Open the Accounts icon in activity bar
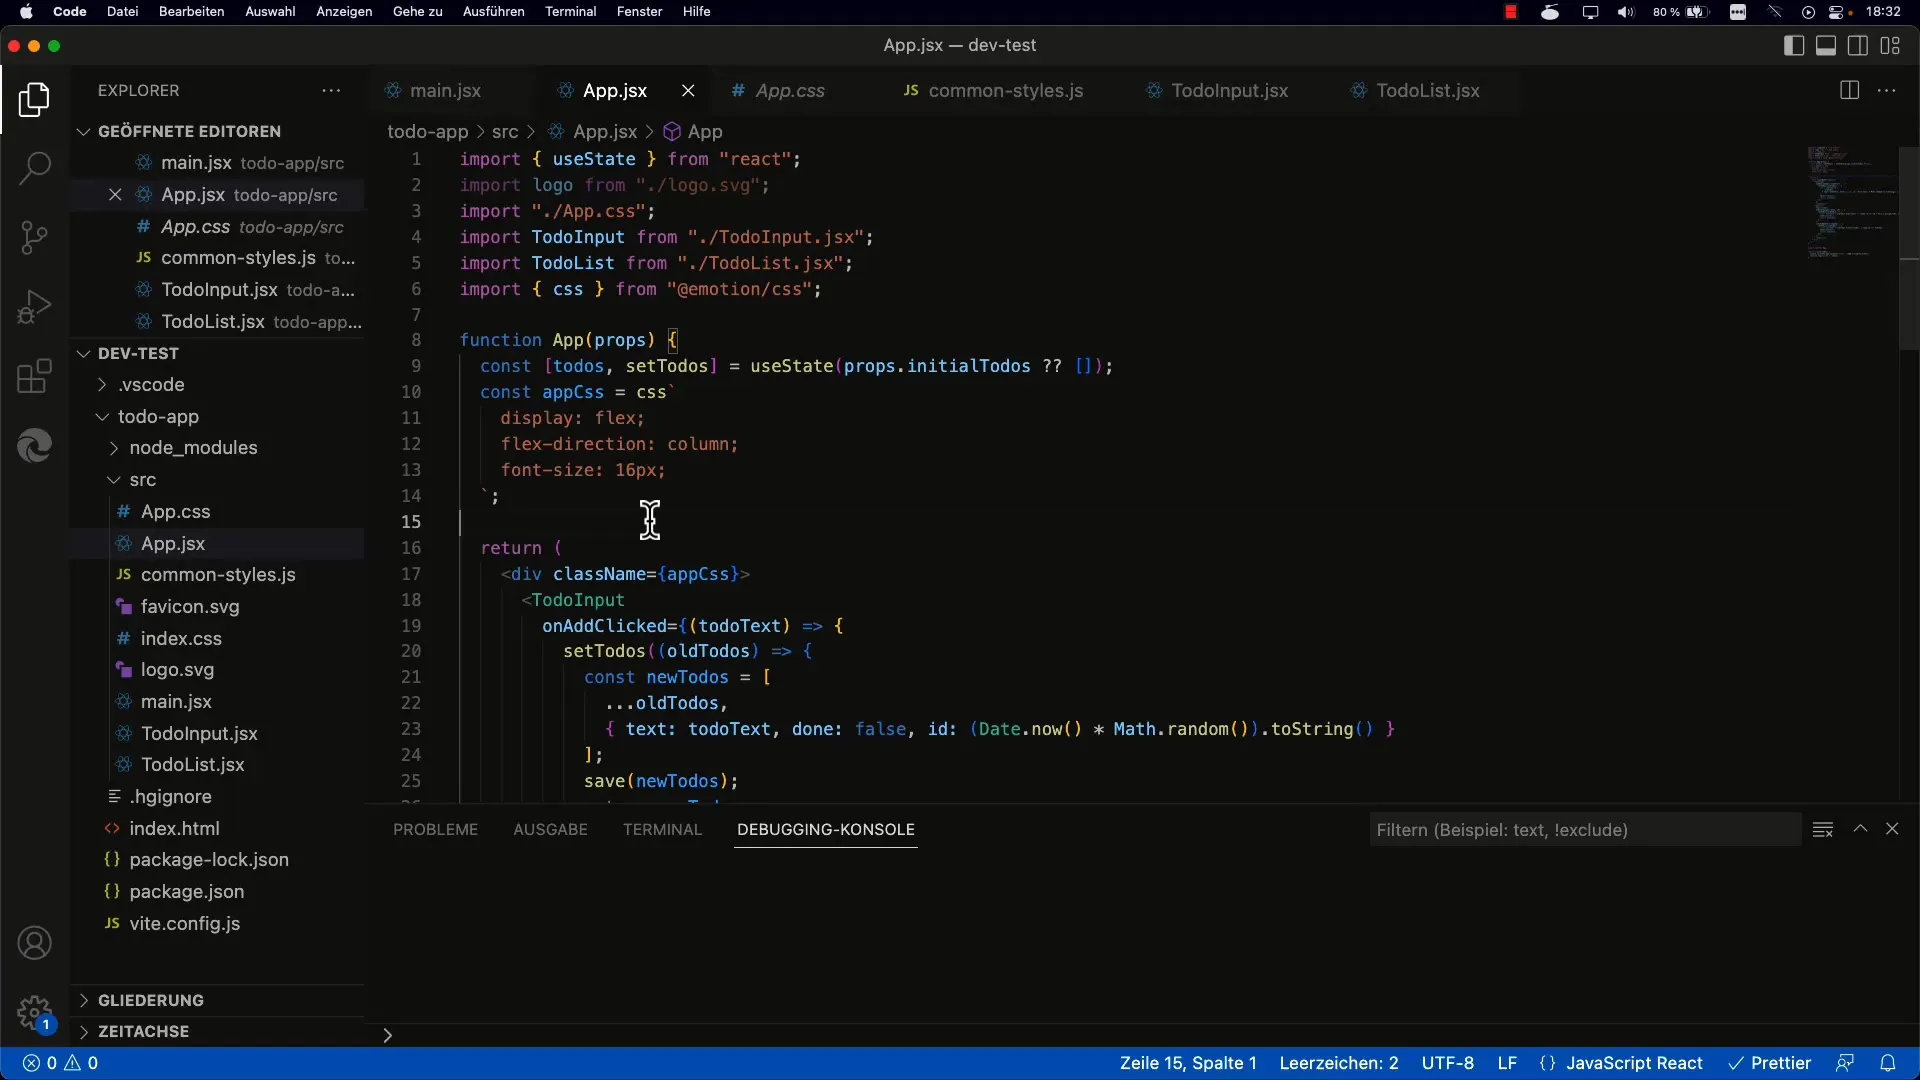 click(34, 943)
